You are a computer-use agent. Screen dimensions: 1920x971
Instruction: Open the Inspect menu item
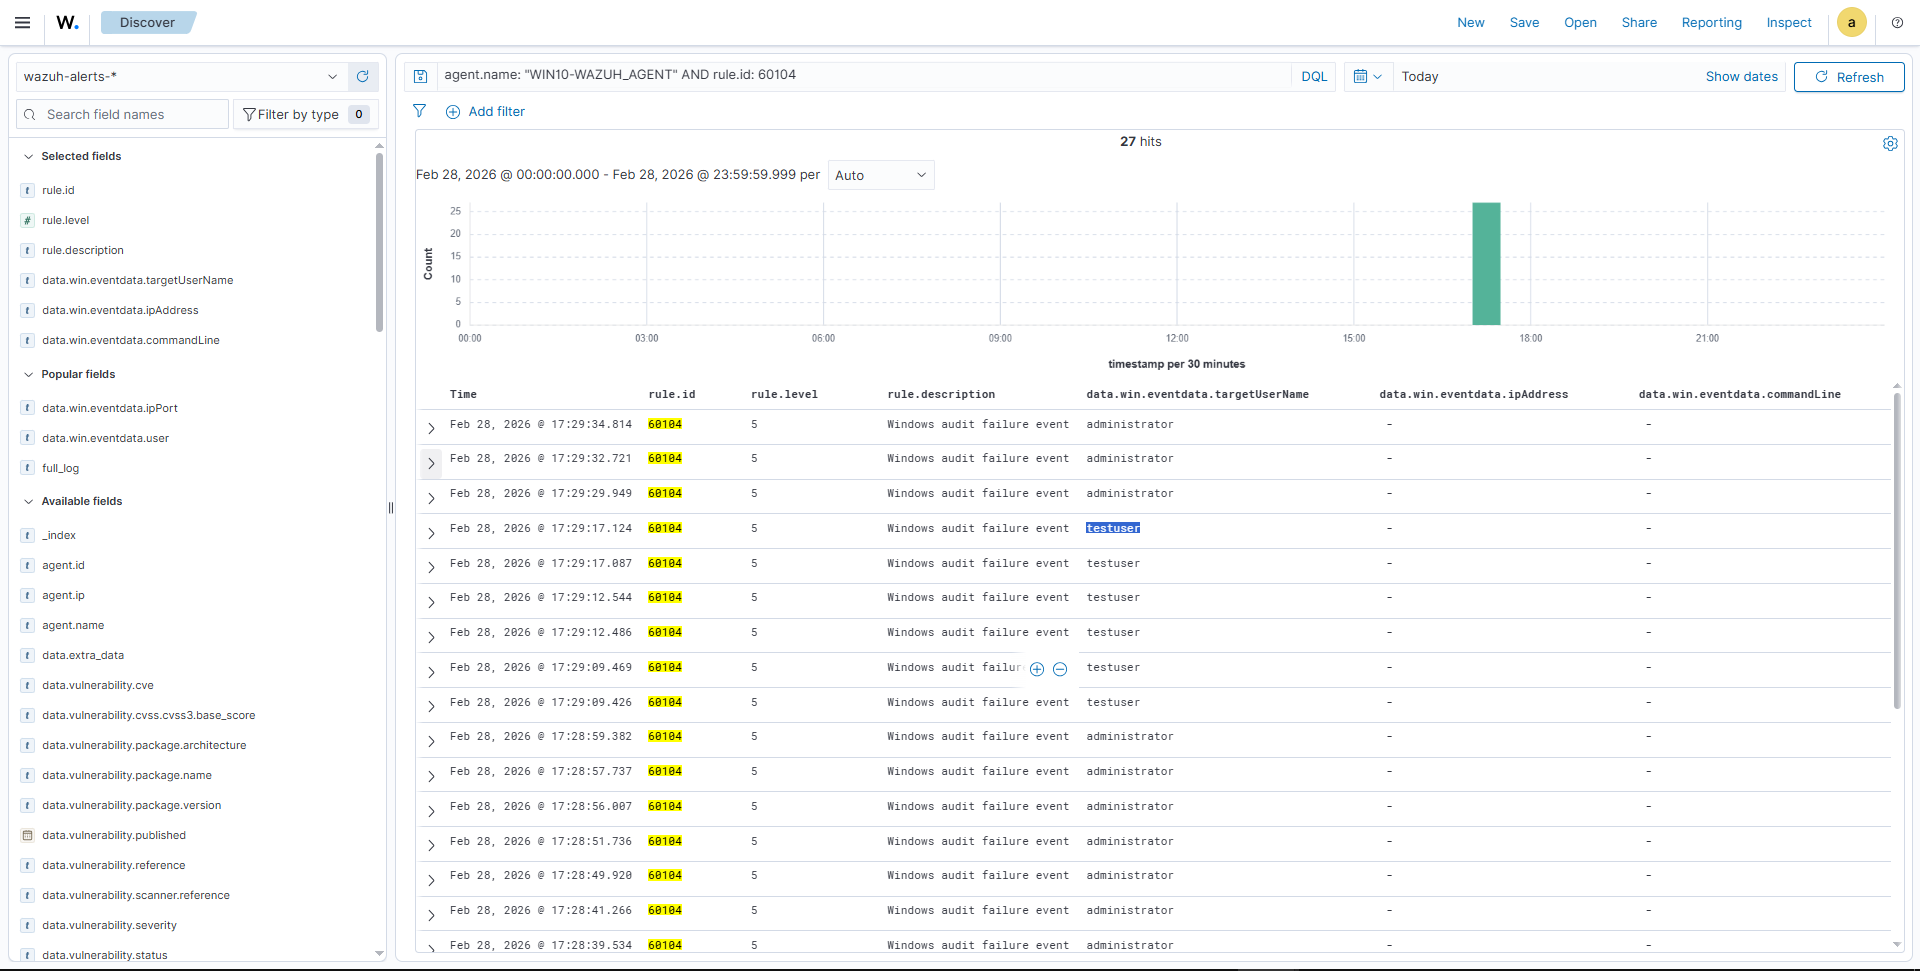[x=1788, y=22]
